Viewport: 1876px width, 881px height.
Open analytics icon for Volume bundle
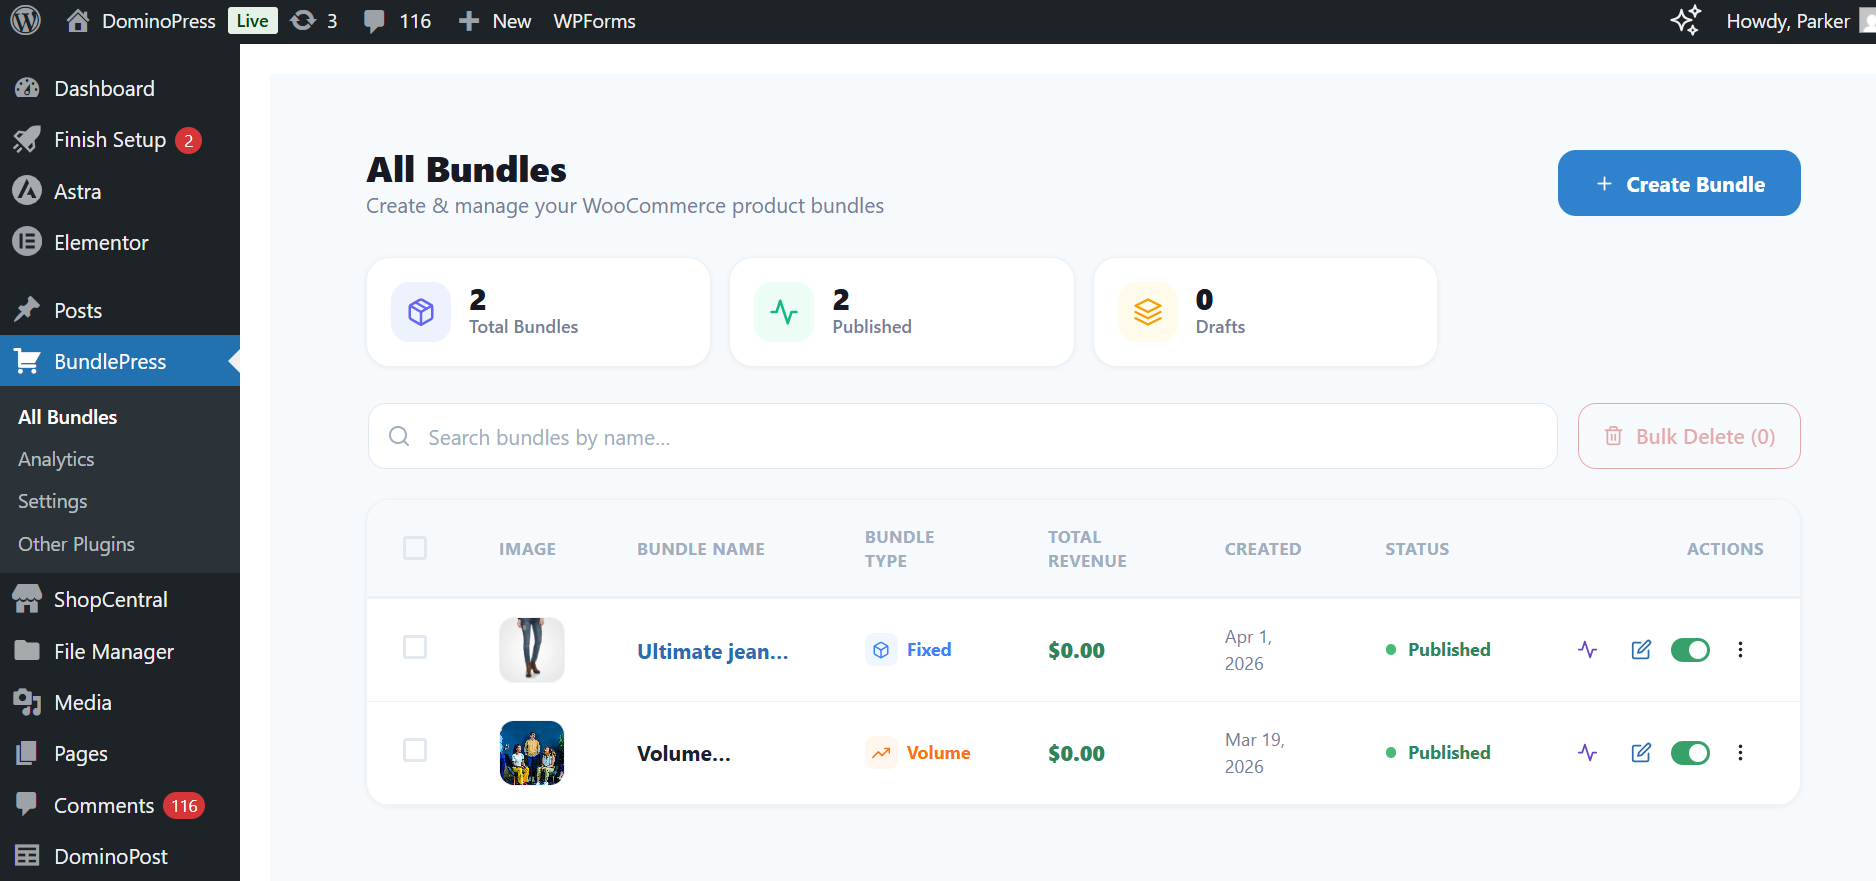(1587, 753)
